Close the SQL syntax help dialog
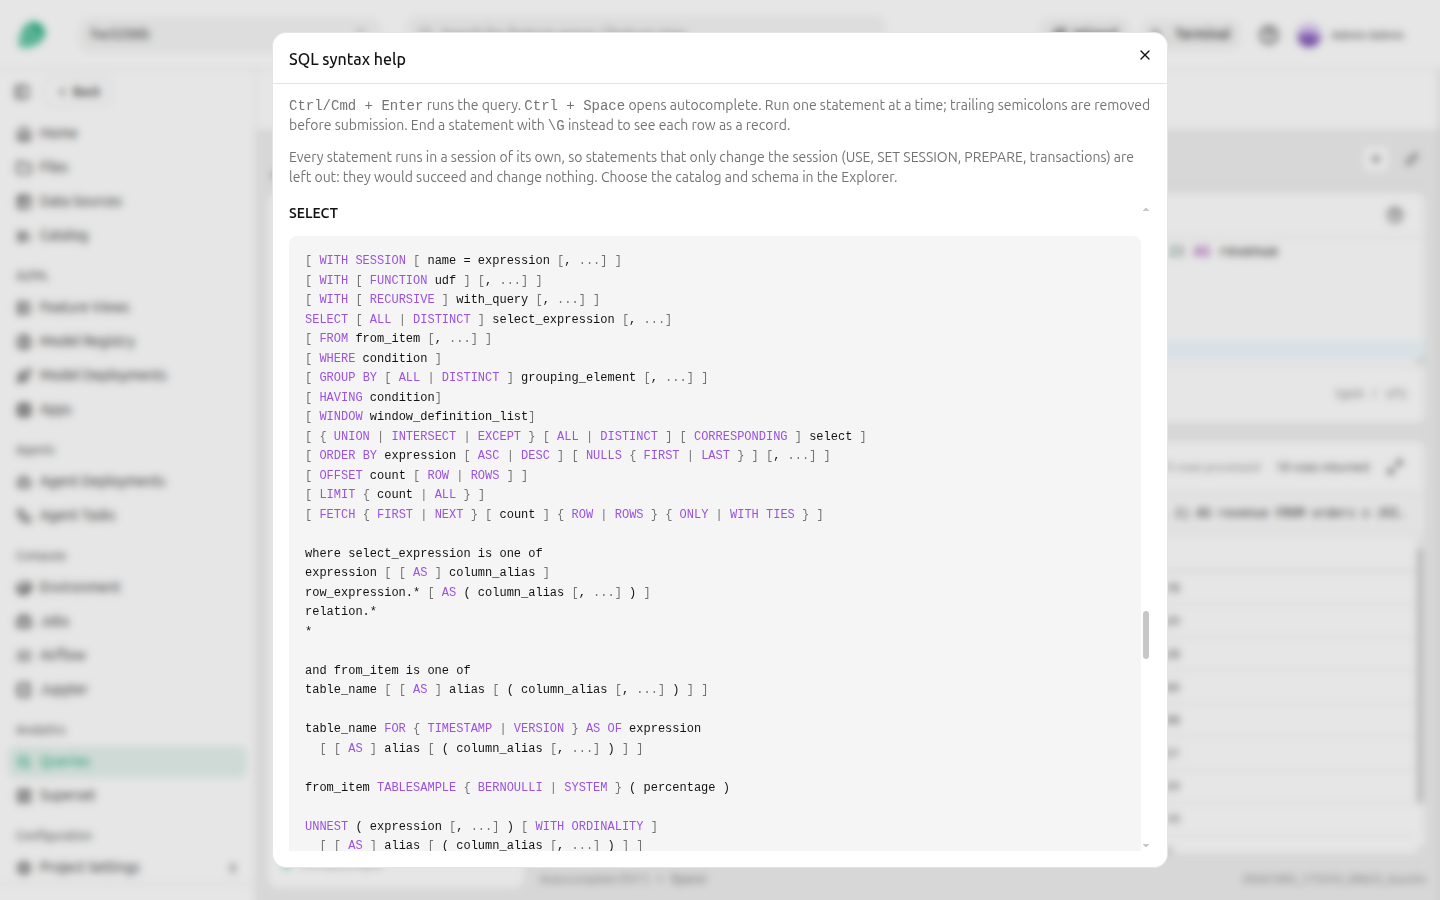The width and height of the screenshot is (1440, 900). 1145,55
